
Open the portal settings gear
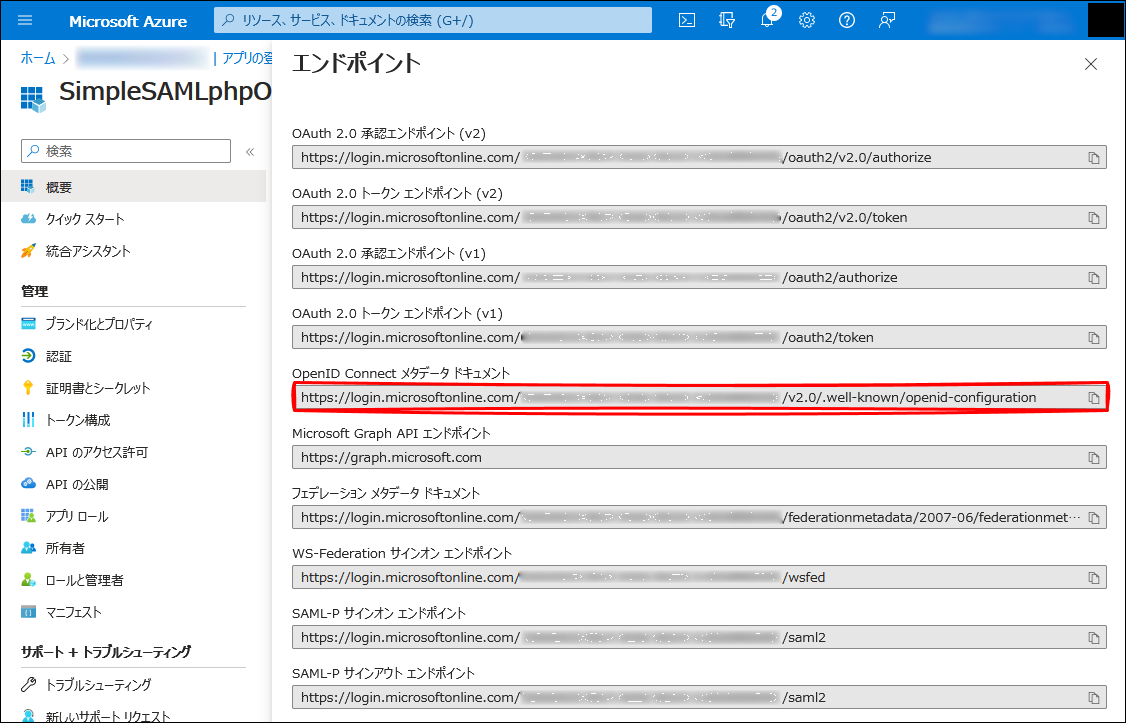pyautogui.click(x=807, y=21)
